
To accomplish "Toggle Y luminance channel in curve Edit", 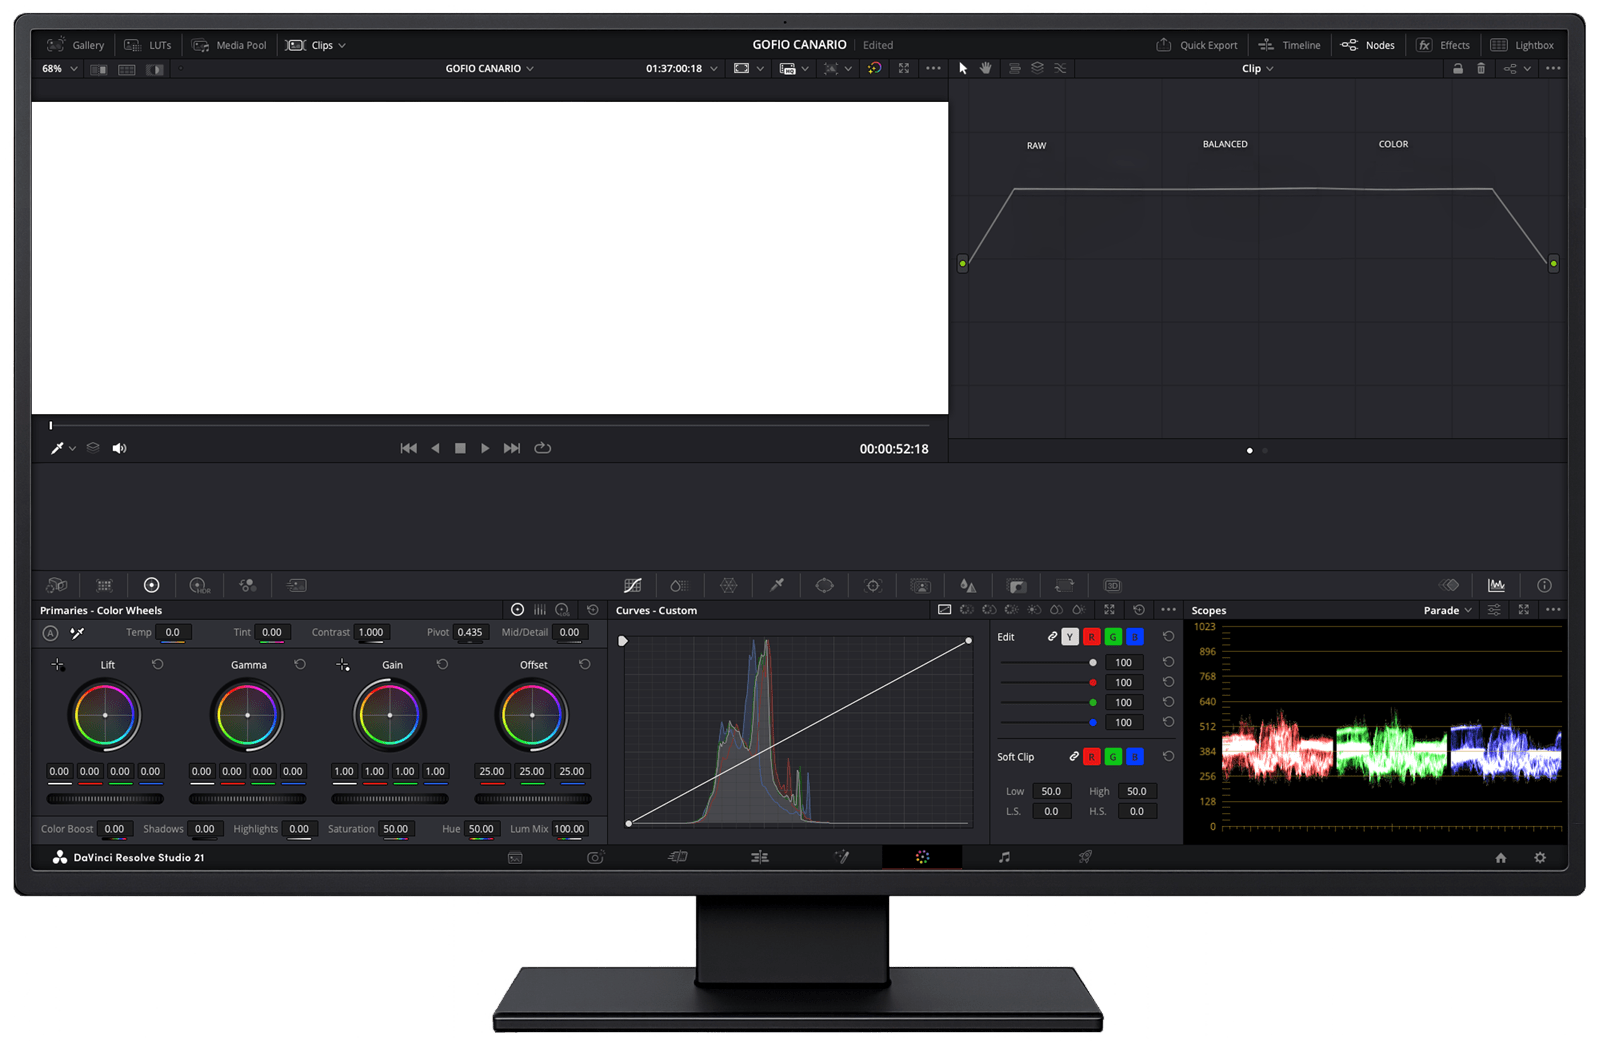I will click(x=1070, y=637).
